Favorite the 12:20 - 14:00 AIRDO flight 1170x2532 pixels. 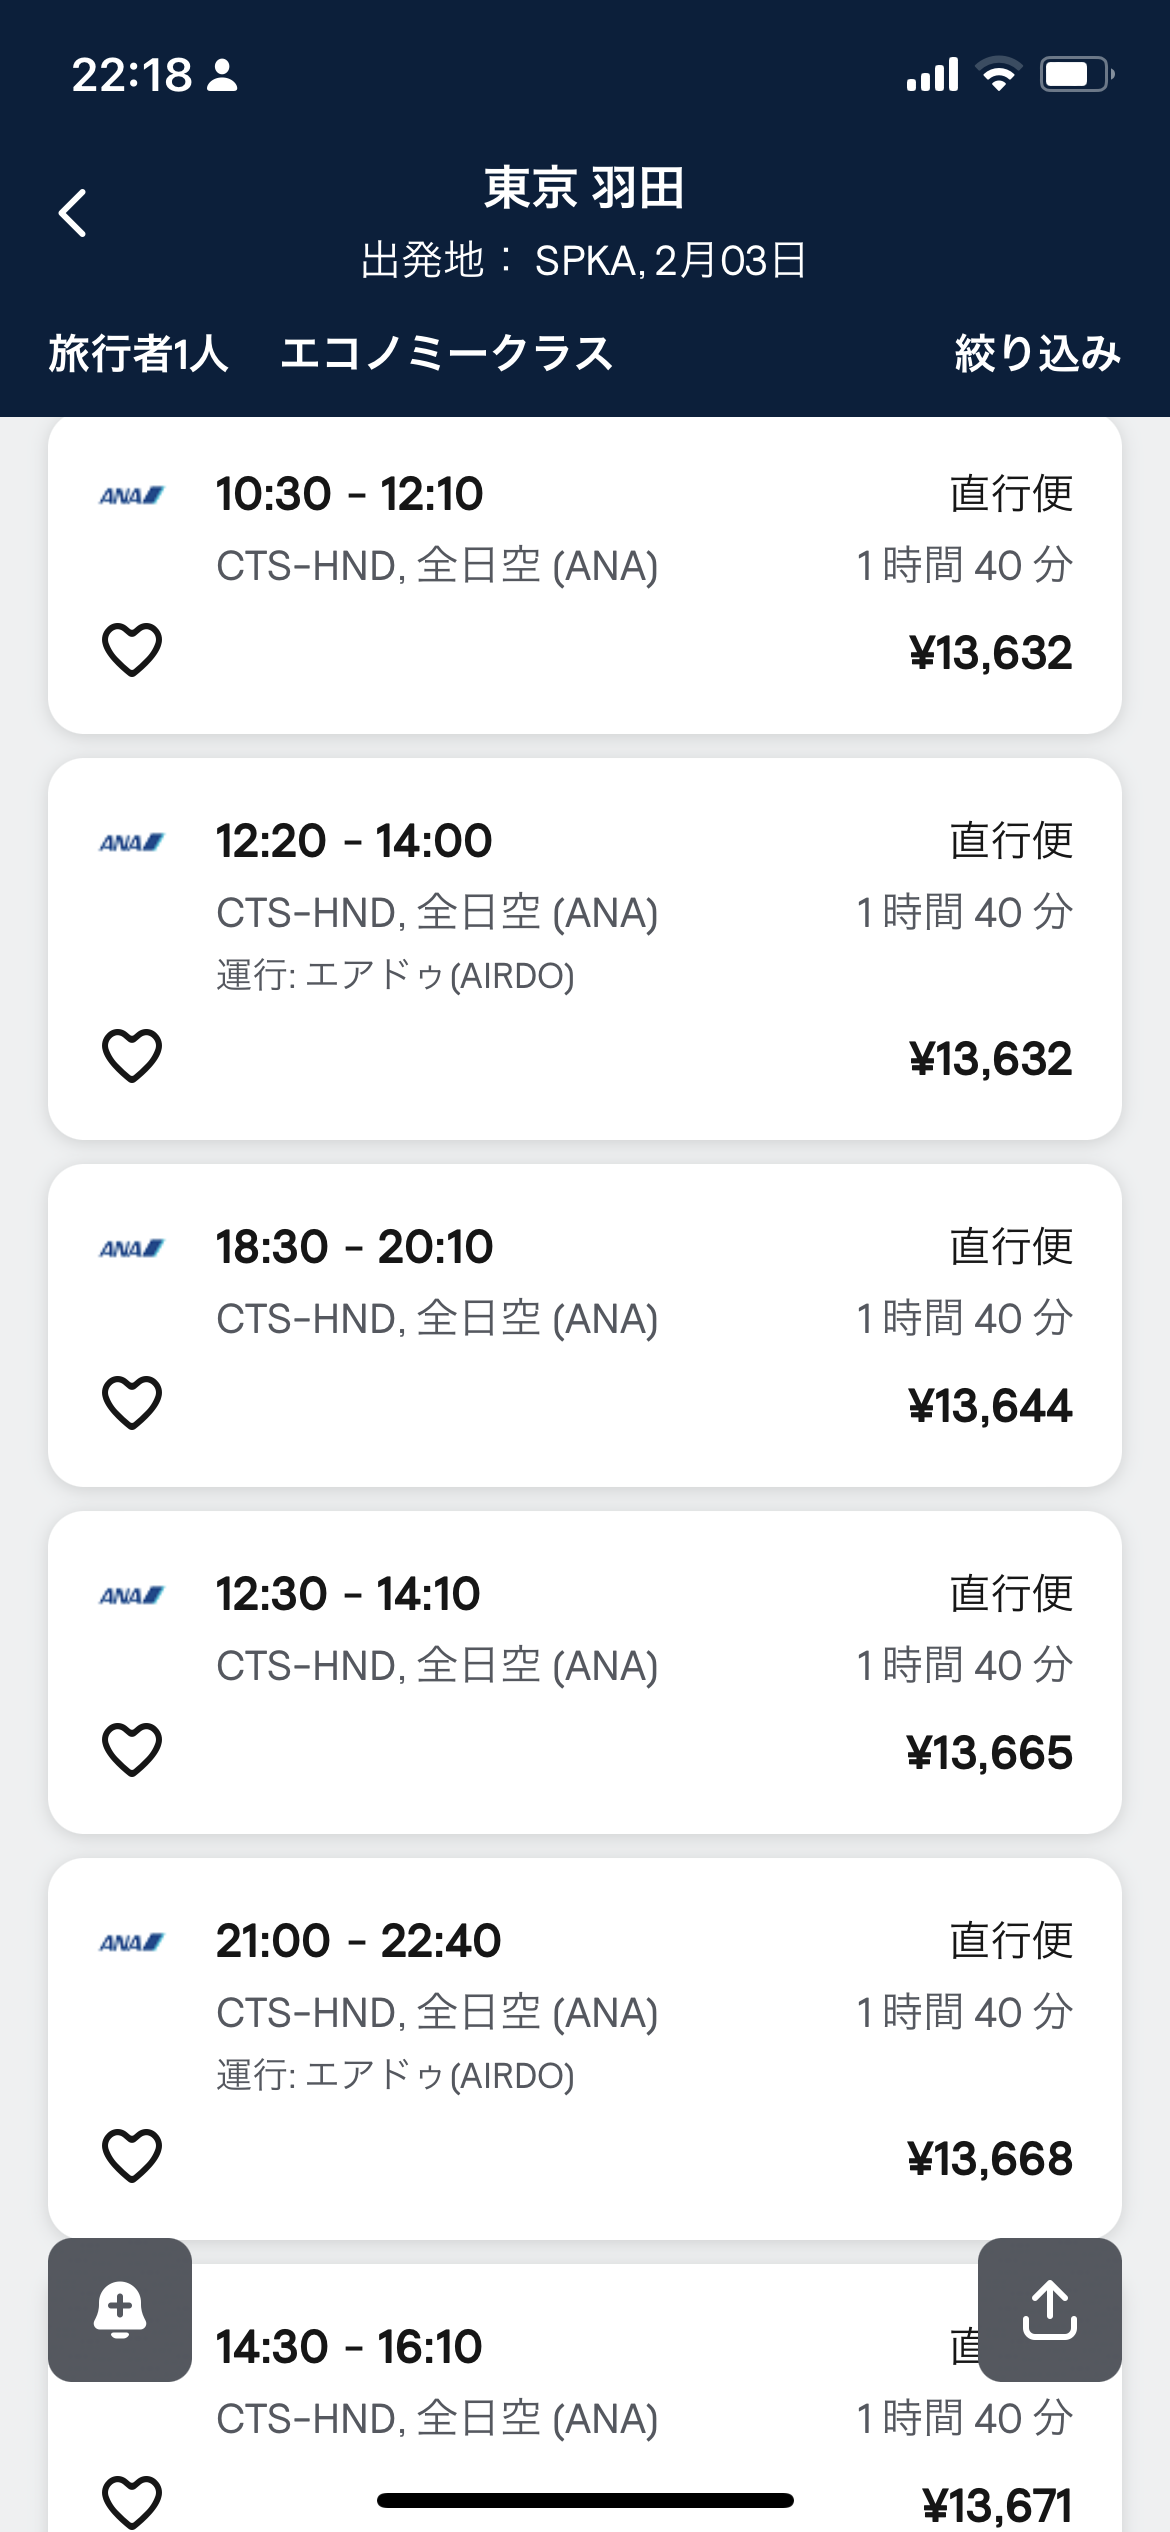click(x=132, y=1055)
